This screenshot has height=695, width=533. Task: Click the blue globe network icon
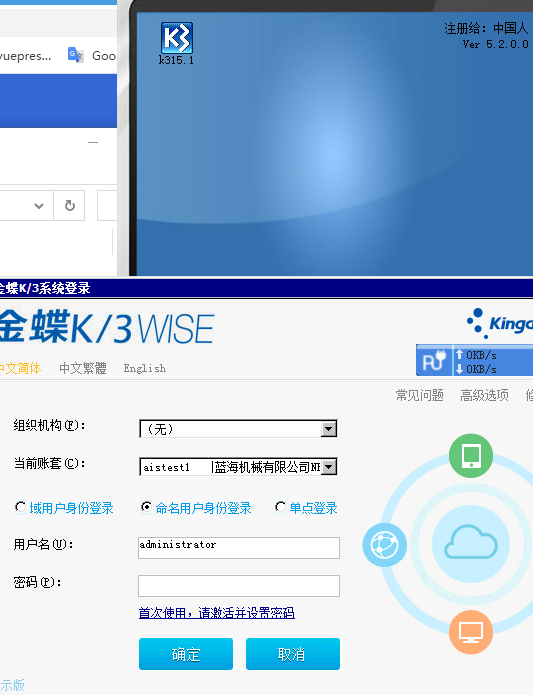(x=384, y=544)
